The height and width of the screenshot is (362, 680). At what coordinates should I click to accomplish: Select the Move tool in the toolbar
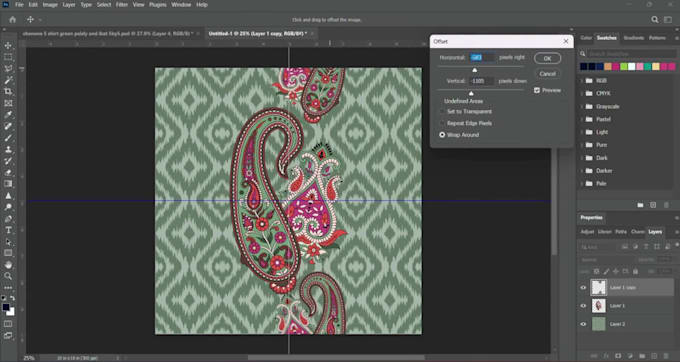coord(8,46)
